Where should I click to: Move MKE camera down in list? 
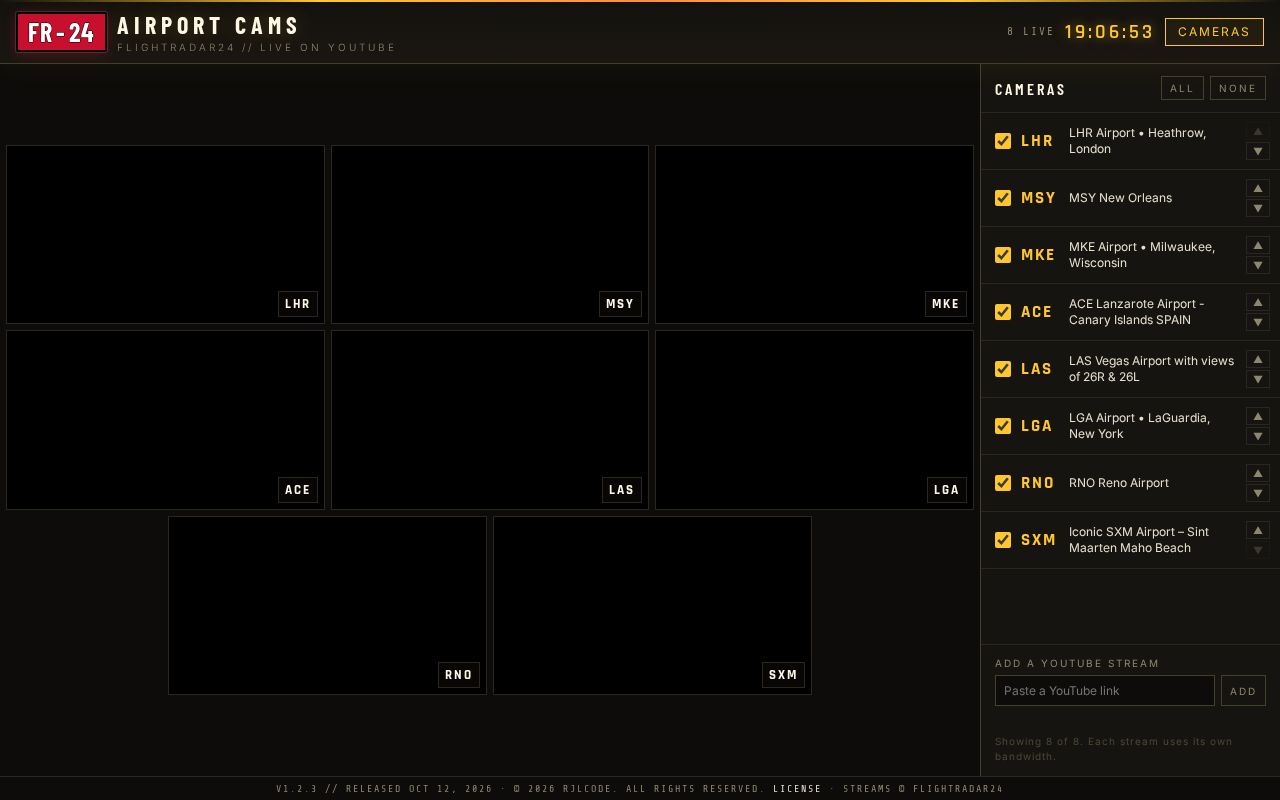click(x=1258, y=265)
